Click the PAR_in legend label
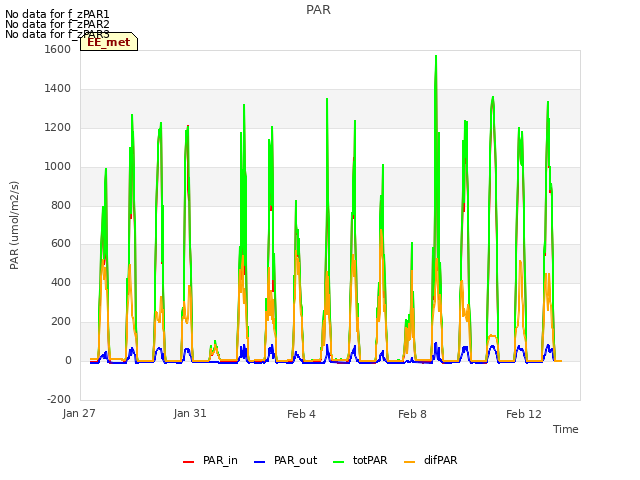Image resolution: width=640 pixels, height=480 pixels. click(220, 460)
